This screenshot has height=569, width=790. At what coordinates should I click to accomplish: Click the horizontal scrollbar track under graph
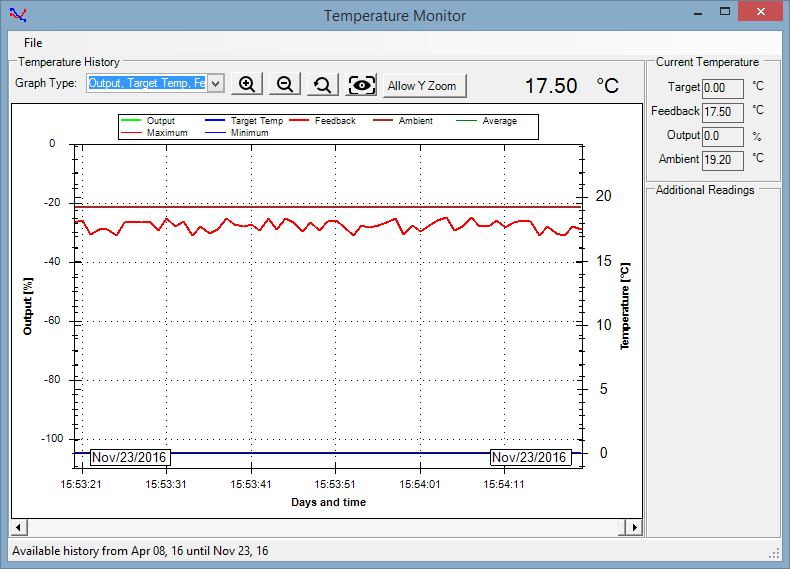click(322, 528)
